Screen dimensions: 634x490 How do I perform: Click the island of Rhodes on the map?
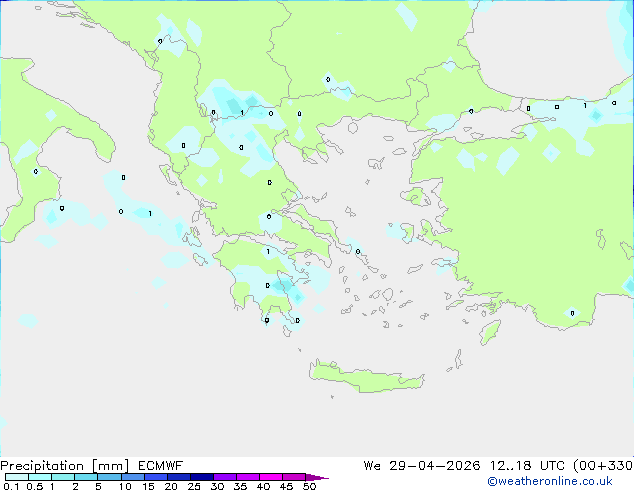(488, 331)
